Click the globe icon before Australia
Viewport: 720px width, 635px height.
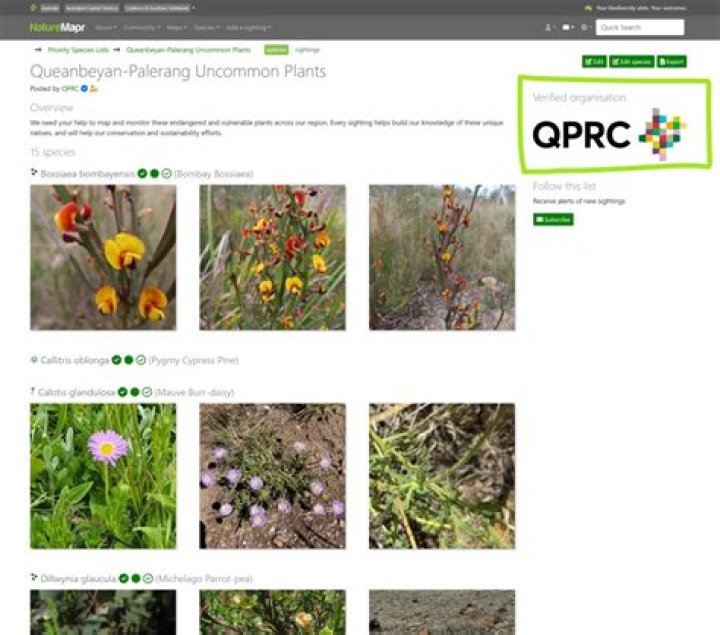[33, 8]
